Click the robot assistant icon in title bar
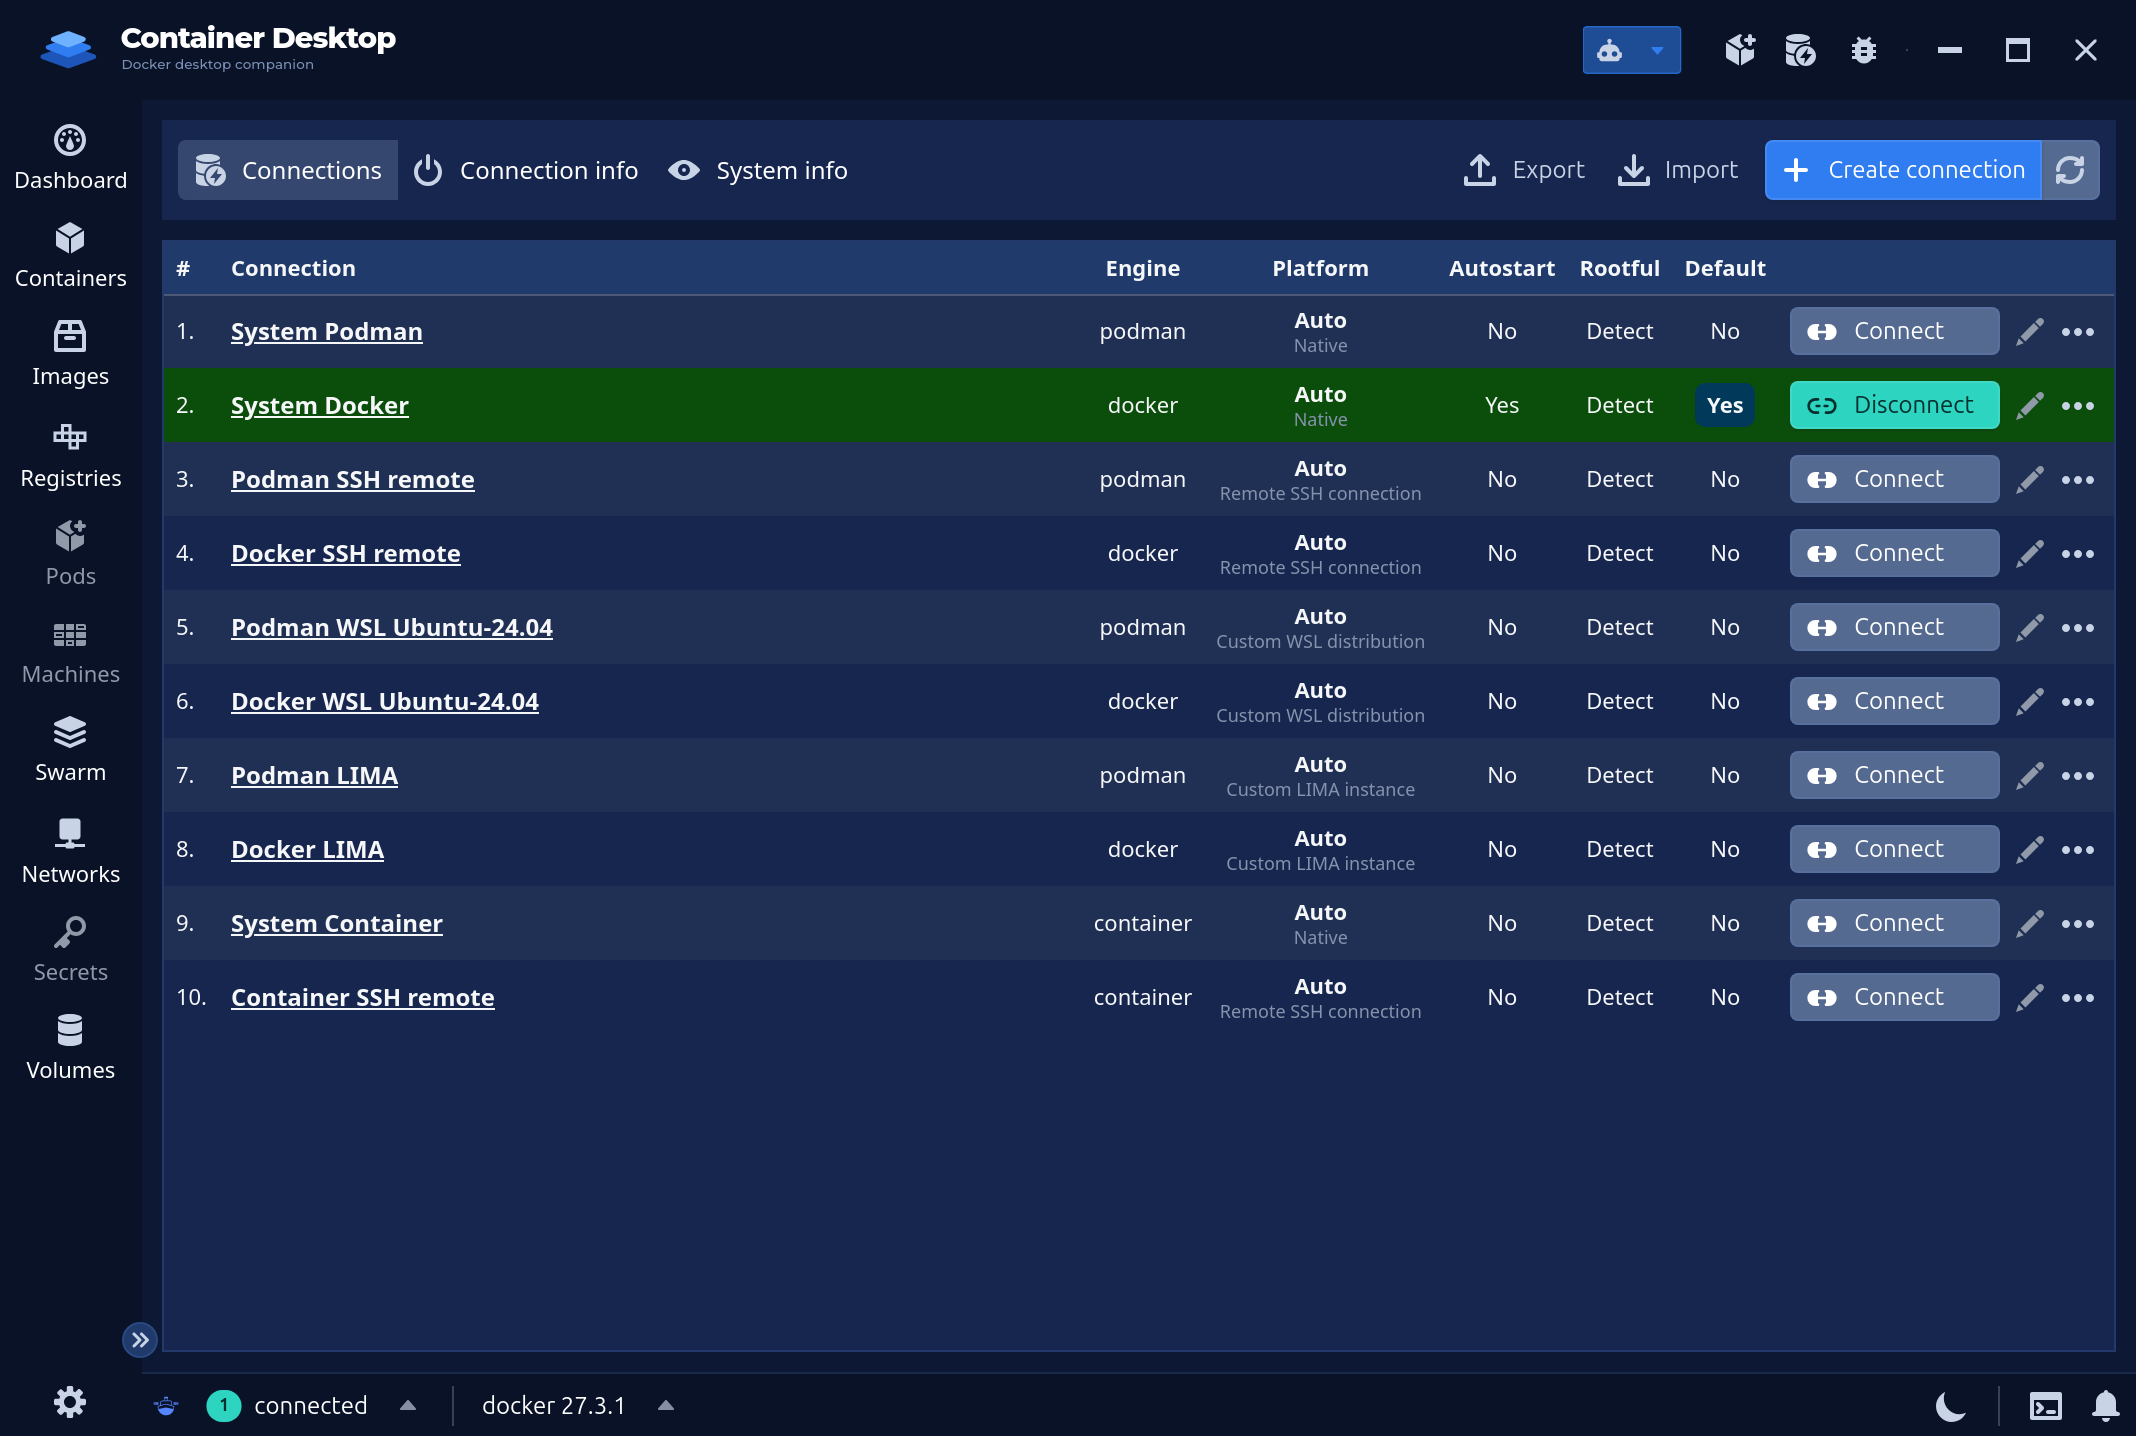The image size is (2136, 1436). click(1609, 50)
